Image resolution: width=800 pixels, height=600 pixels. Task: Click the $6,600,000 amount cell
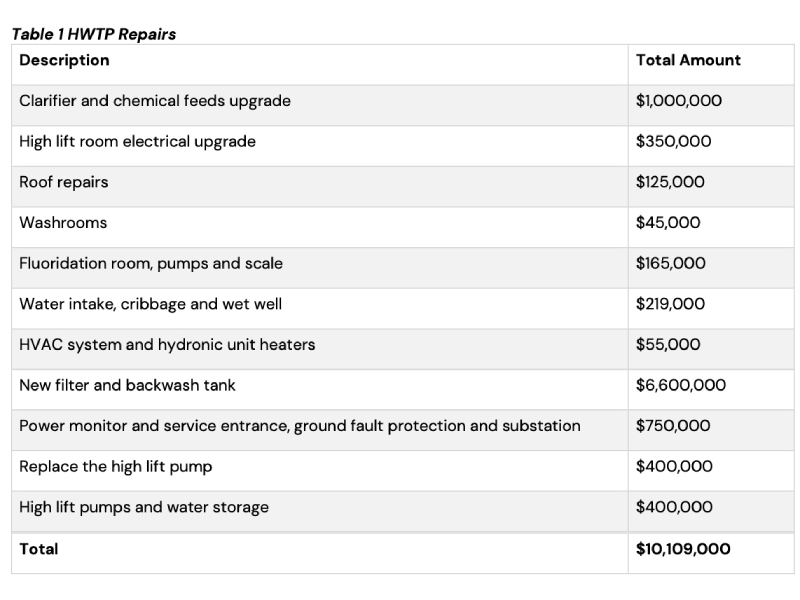[681, 385]
